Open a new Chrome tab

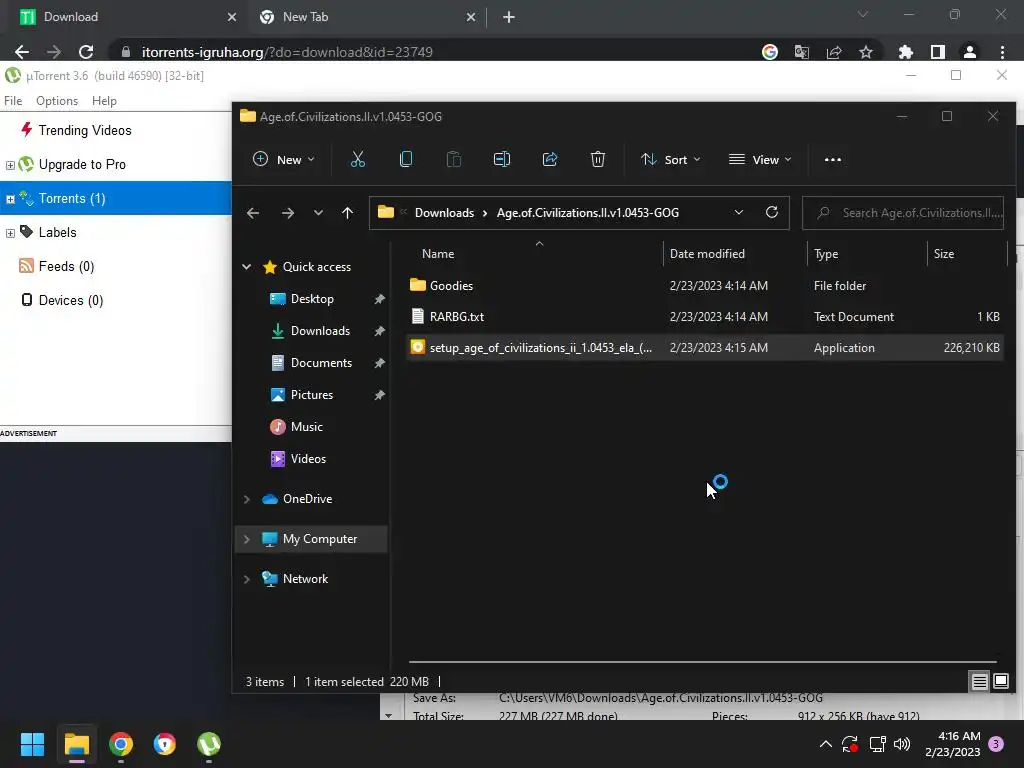[509, 17]
